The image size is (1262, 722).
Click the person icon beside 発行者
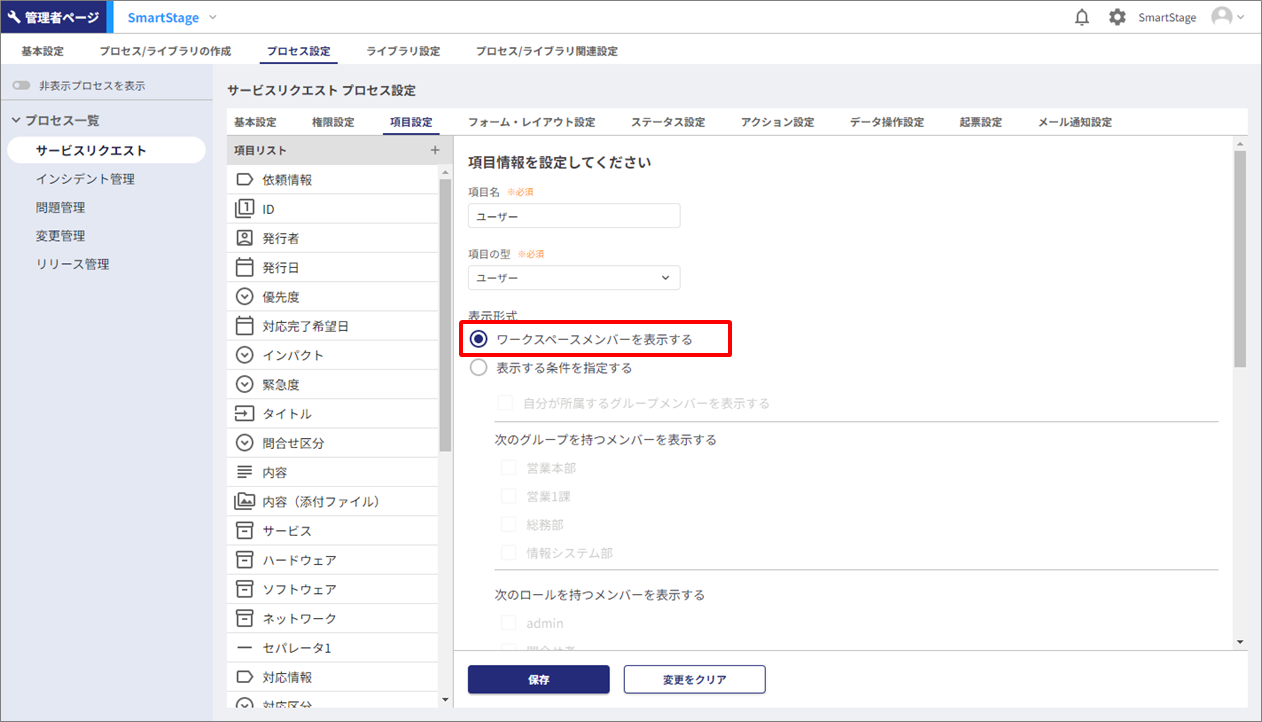(x=244, y=238)
